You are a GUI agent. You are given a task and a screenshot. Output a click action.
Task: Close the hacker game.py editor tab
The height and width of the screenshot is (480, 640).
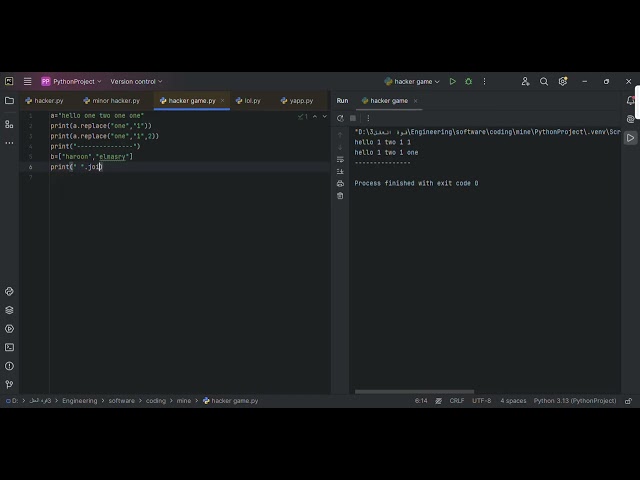[222, 100]
